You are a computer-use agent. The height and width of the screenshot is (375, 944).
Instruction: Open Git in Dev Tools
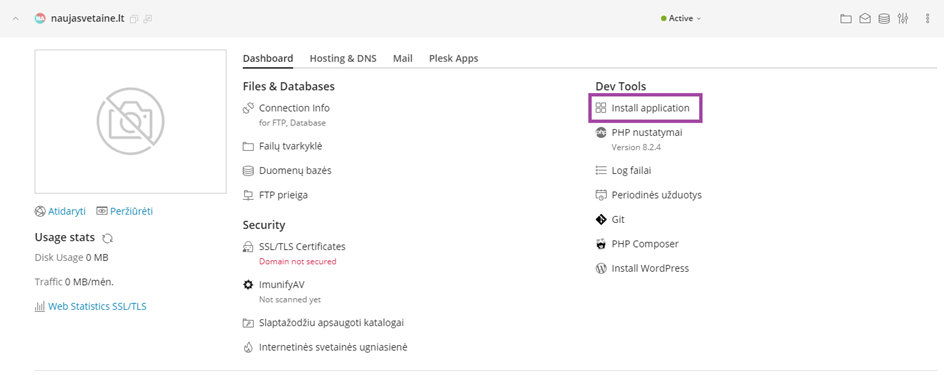[610, 220]
